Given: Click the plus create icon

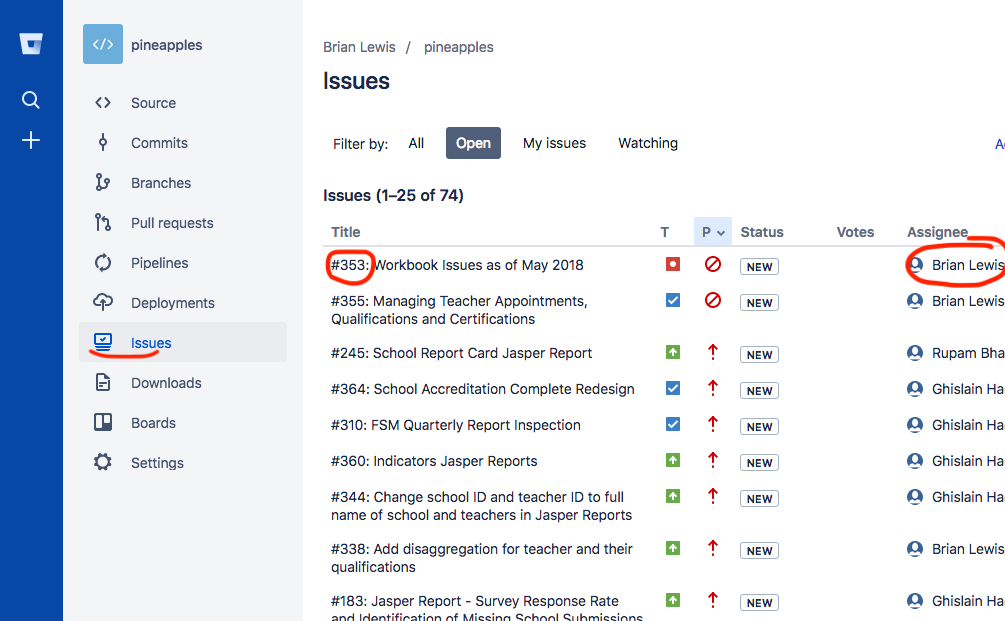Looking at the screenshot, I should point(31,140).
